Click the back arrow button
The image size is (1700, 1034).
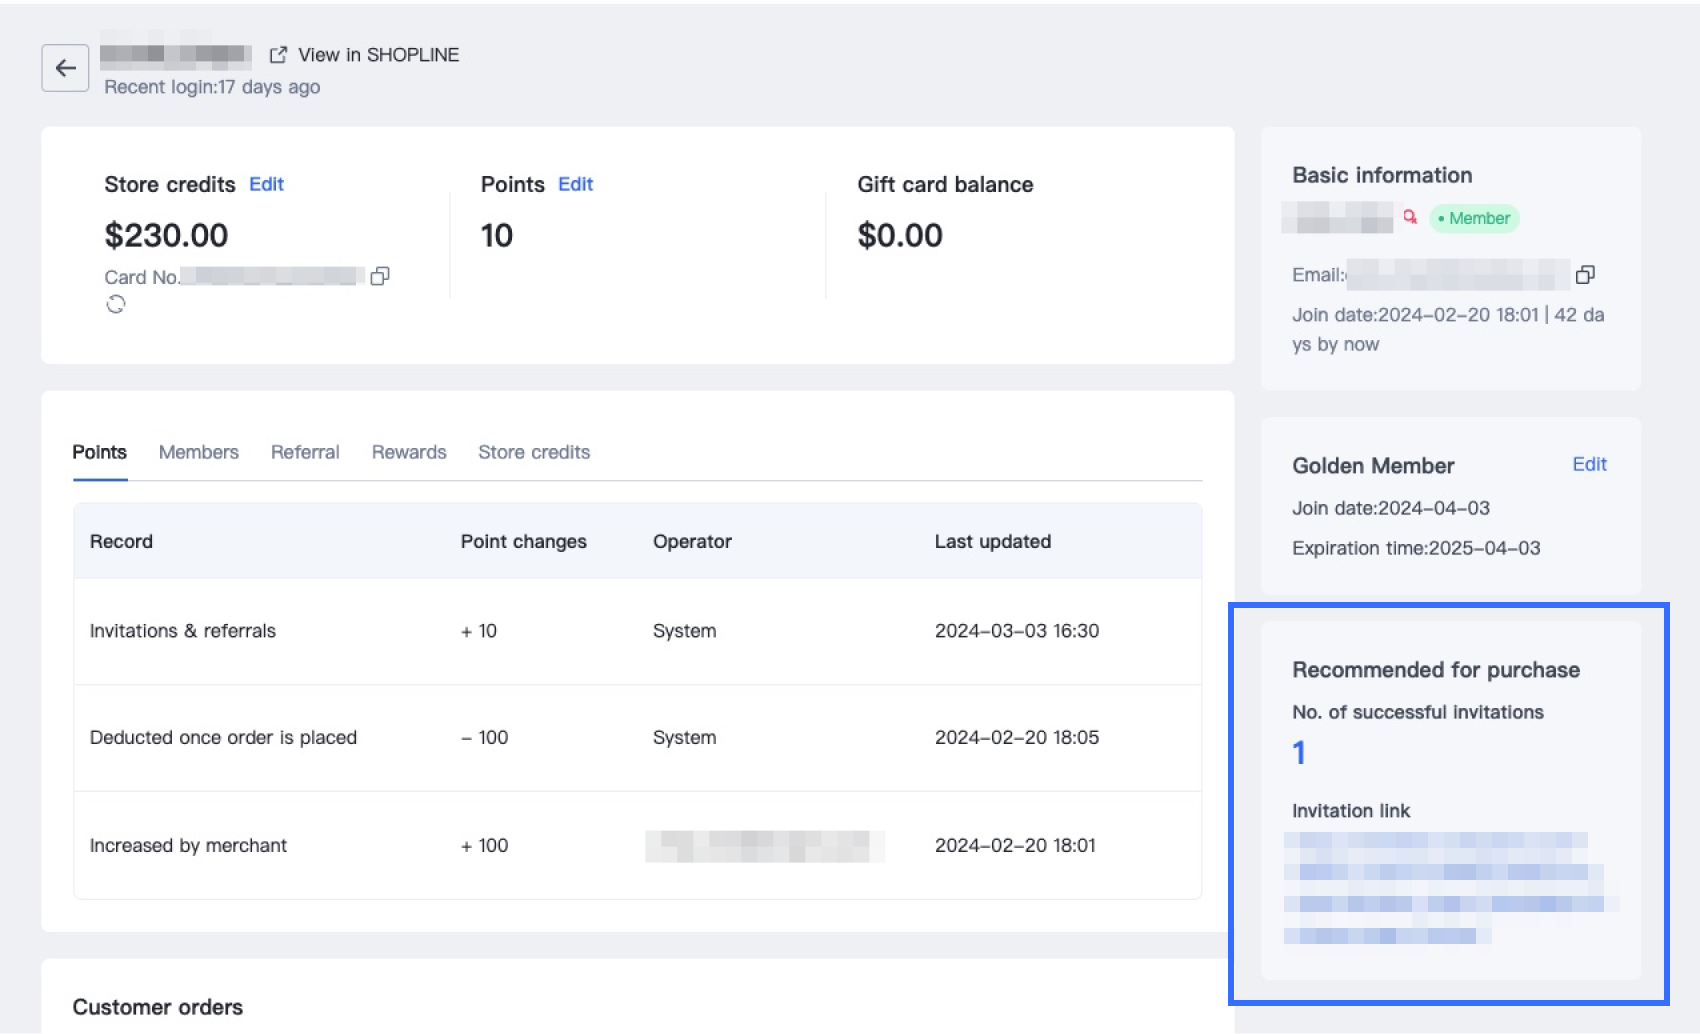[65, 68]
